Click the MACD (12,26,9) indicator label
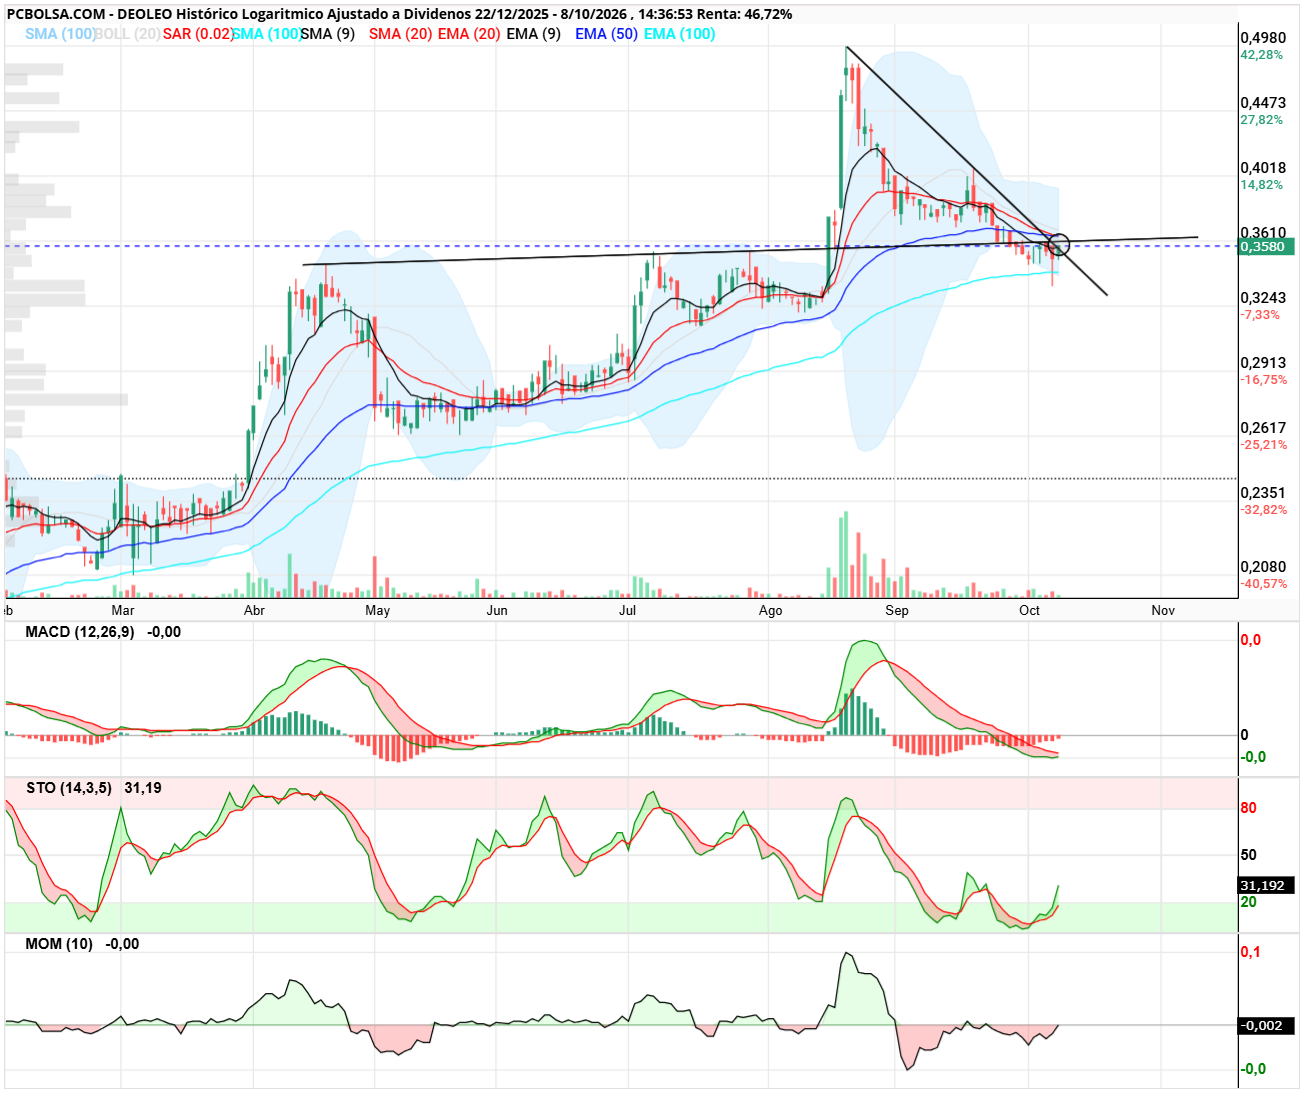This screenshot has width=1304, height=1093. point(80,632)
